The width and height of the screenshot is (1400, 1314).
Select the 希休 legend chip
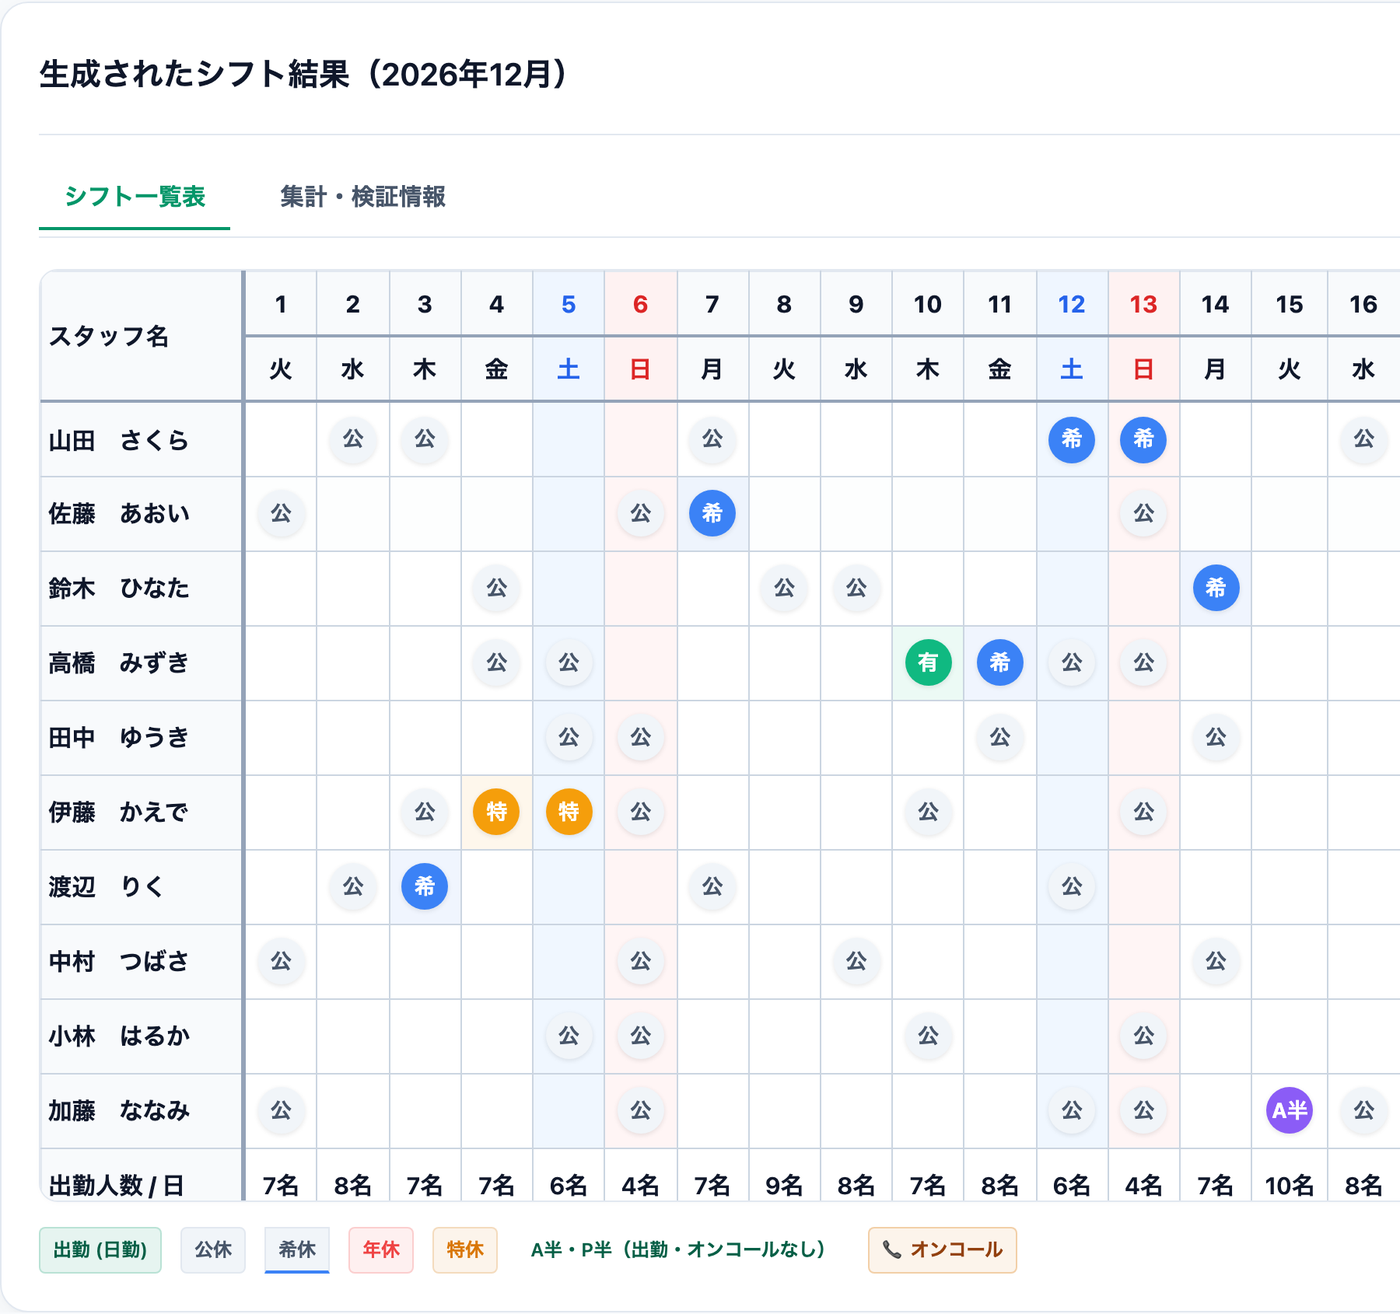click(x=297, y=1250)
